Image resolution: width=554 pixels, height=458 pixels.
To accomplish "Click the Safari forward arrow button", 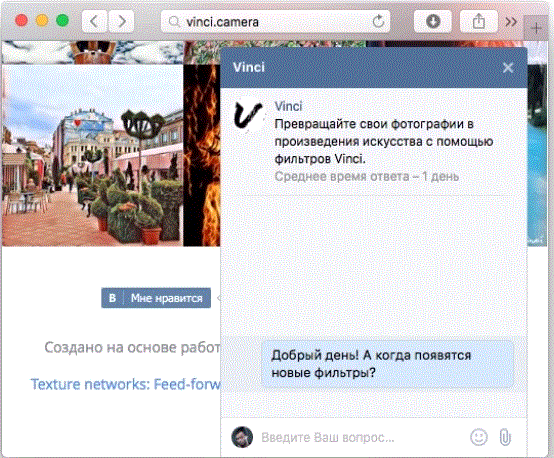I will tap(121, 21).
